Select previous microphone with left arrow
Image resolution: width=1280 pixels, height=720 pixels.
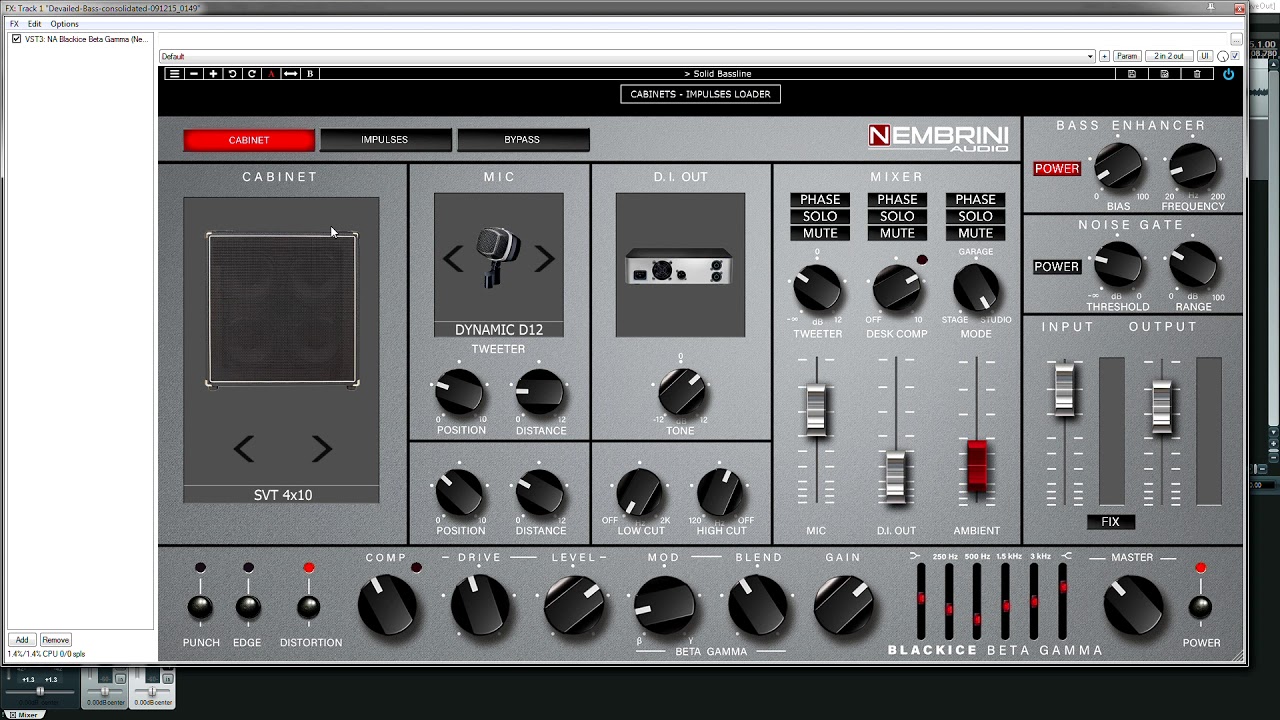pos(453,259)
